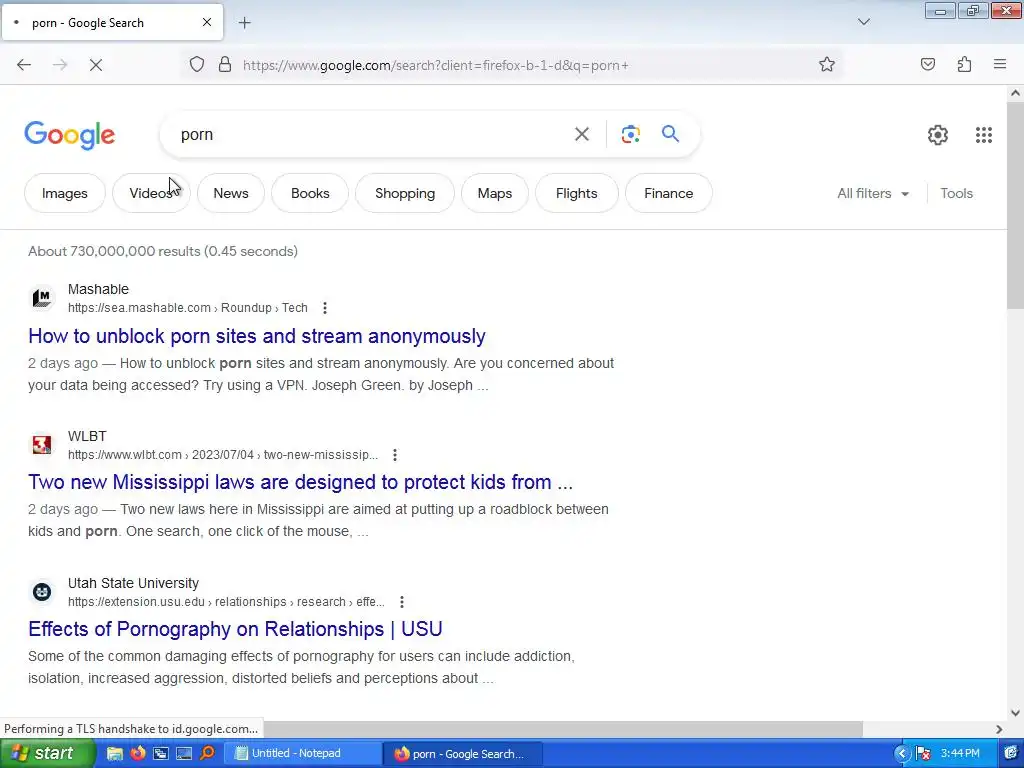Search by image with Google Lens
This screenshot has height=768, width=1024.
coord(630,135)
